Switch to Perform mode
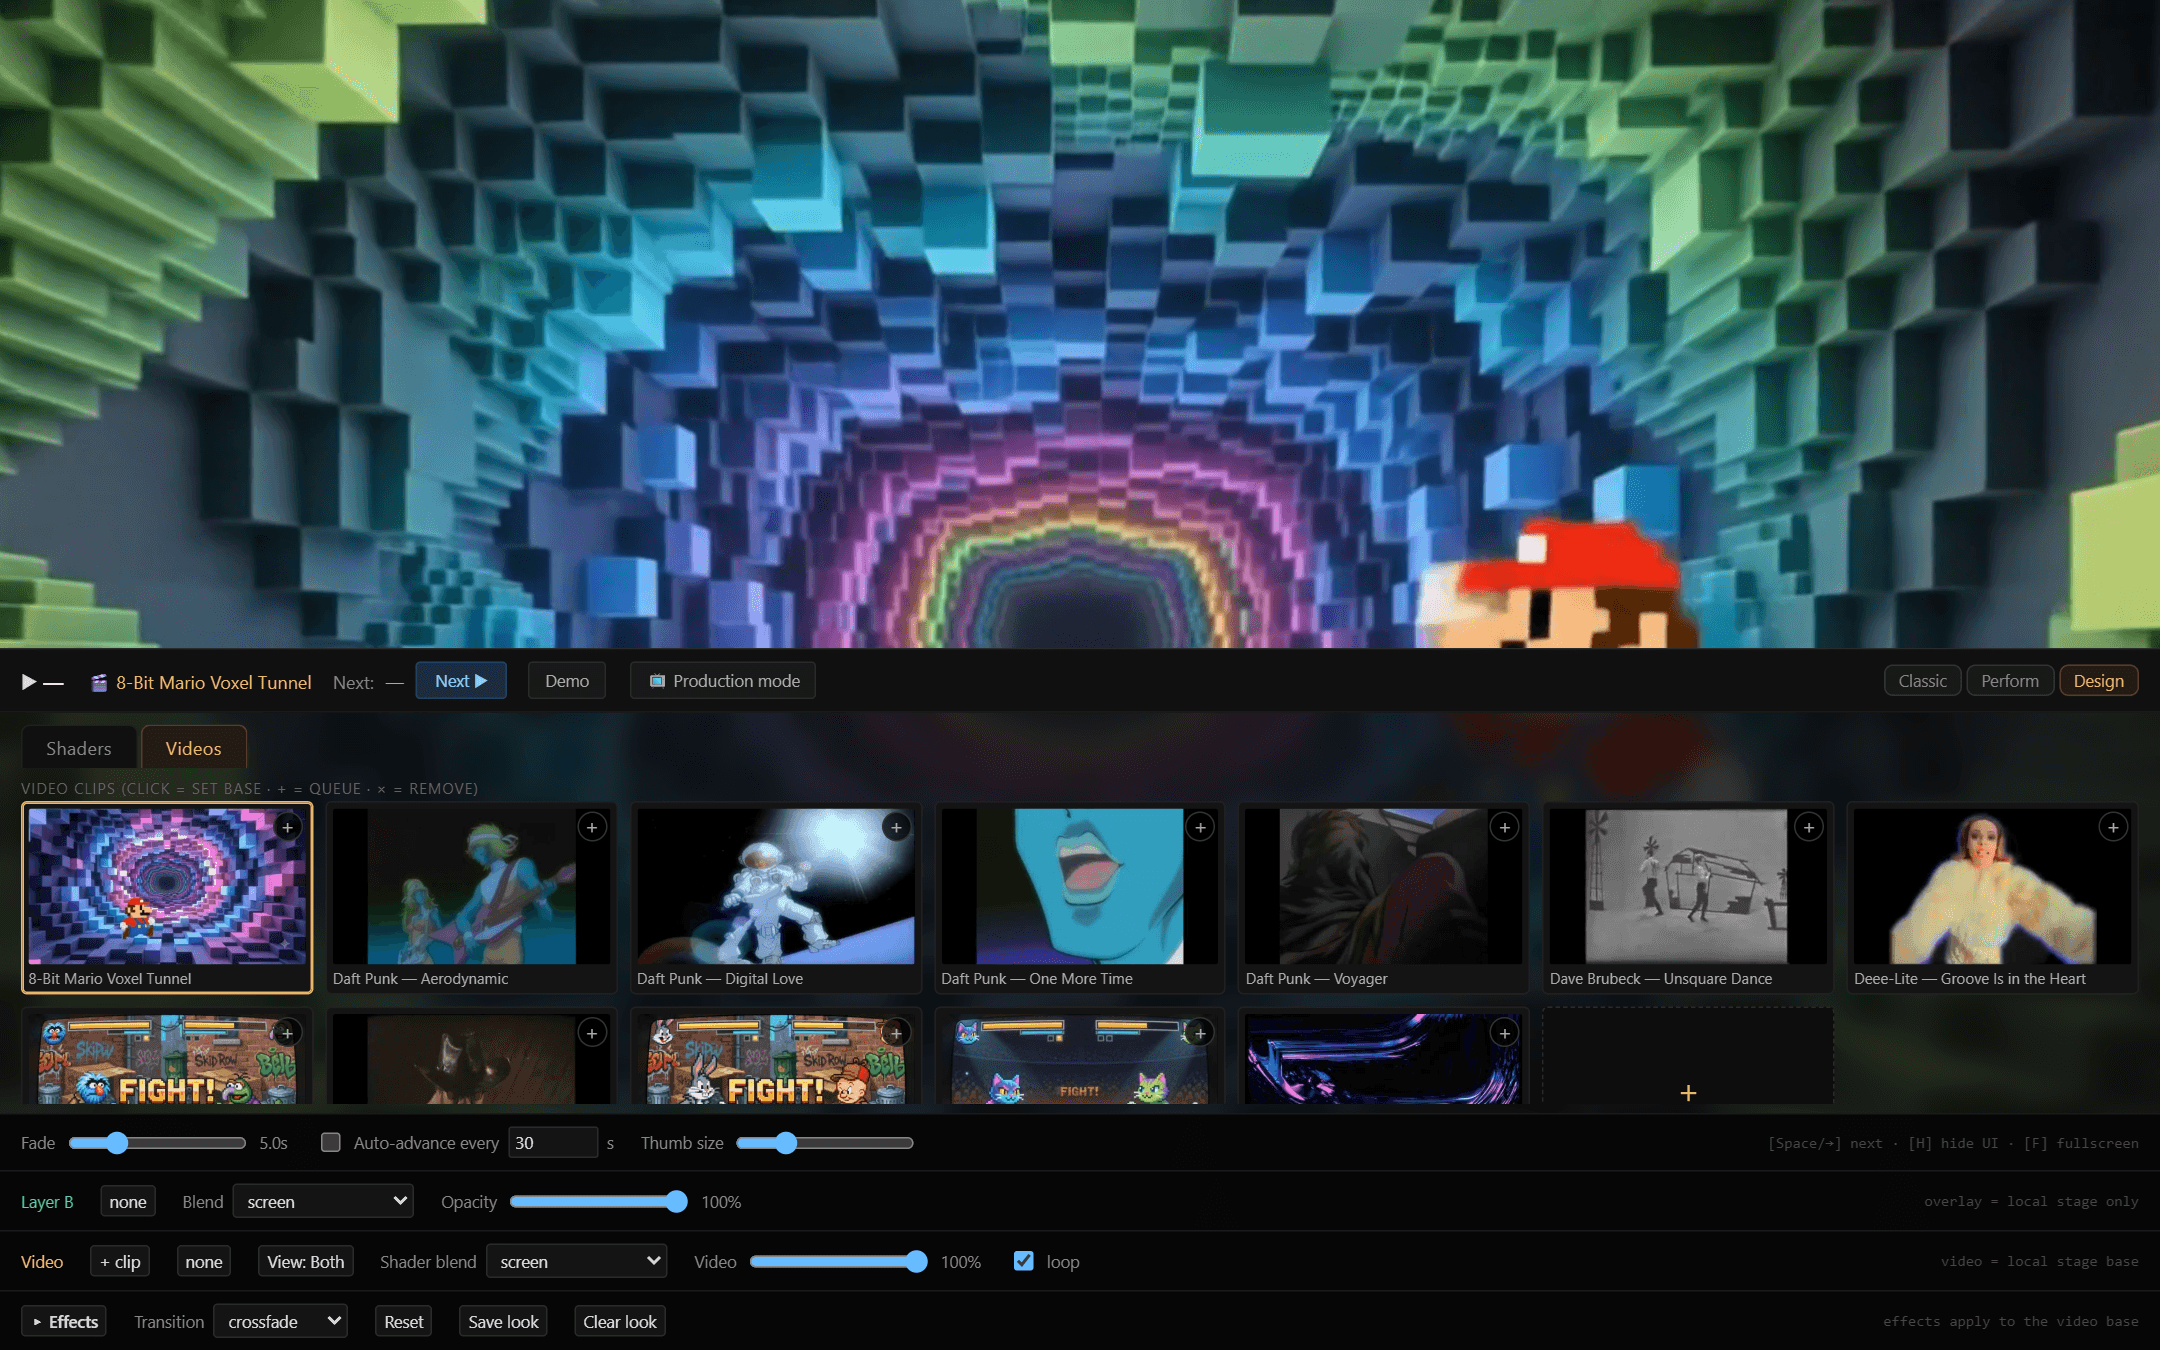This screenshot has width=2160, height=1350. [2010, 681]
